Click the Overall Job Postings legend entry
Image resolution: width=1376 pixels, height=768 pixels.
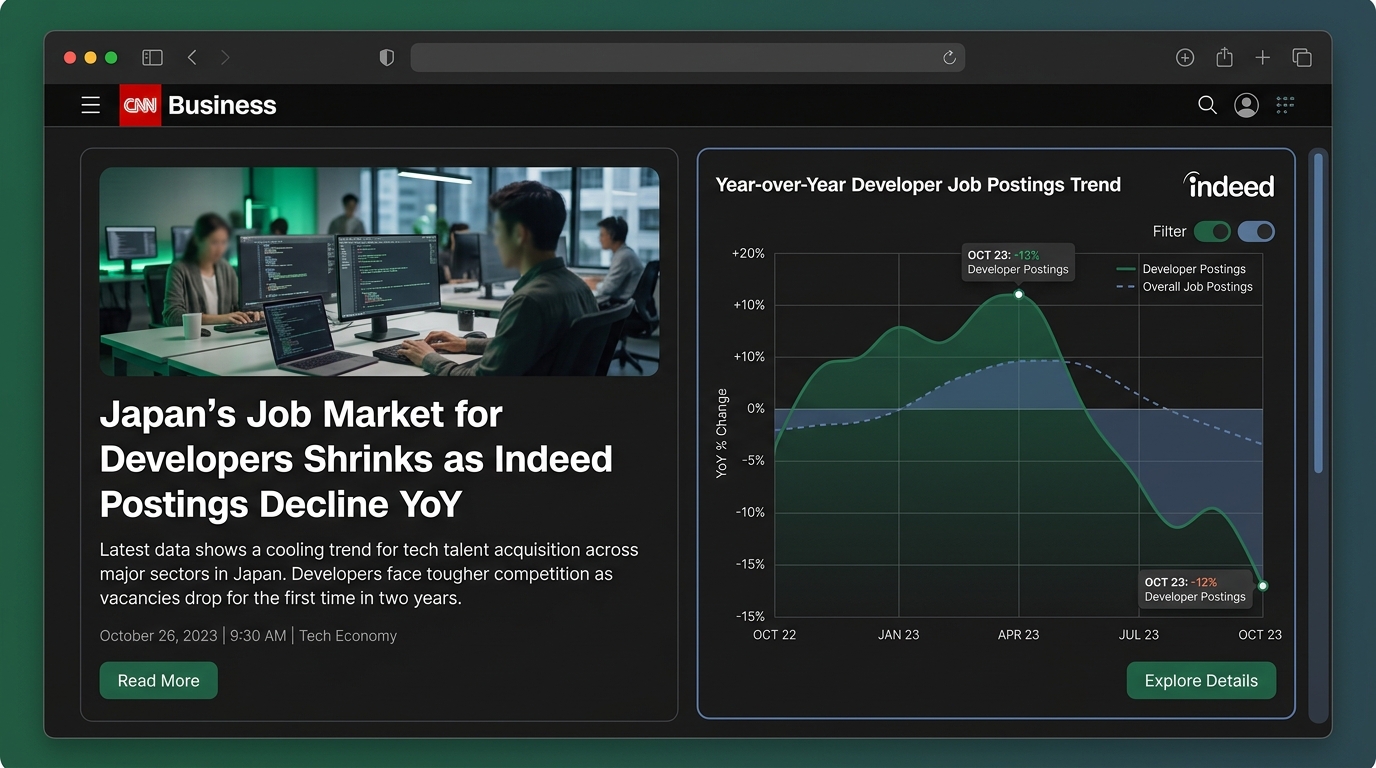pyautogui.click(x=1184, y=287)
